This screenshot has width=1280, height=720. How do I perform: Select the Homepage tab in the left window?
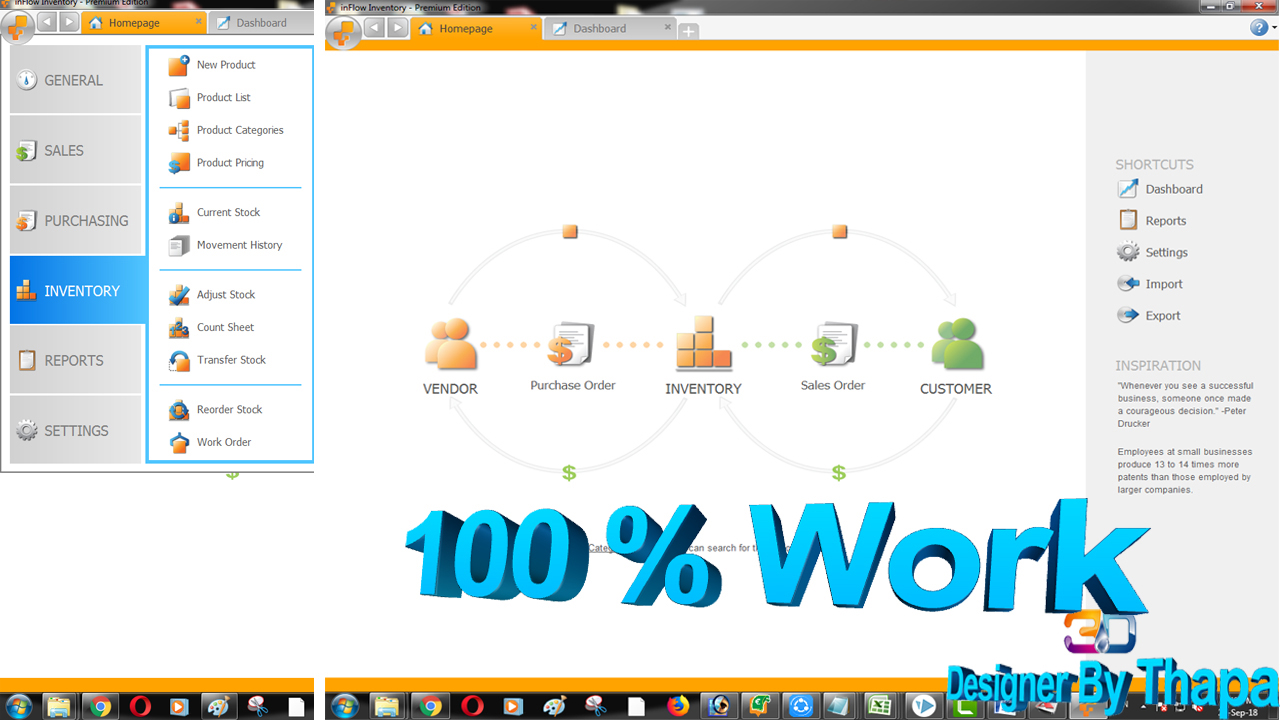[134, 23]
